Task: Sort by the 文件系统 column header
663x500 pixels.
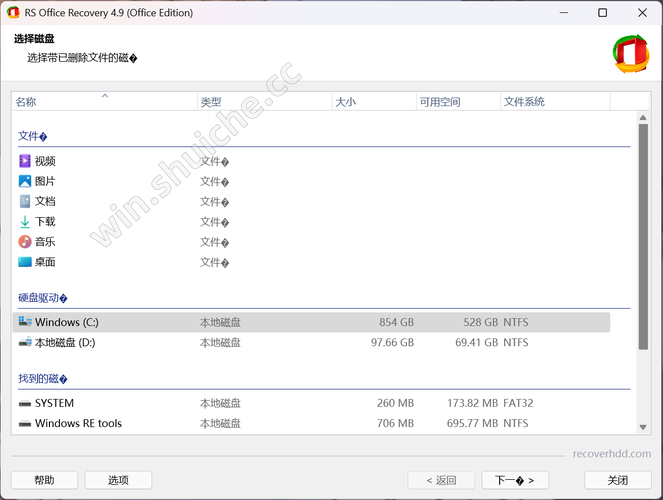Action: coord(555,101)
